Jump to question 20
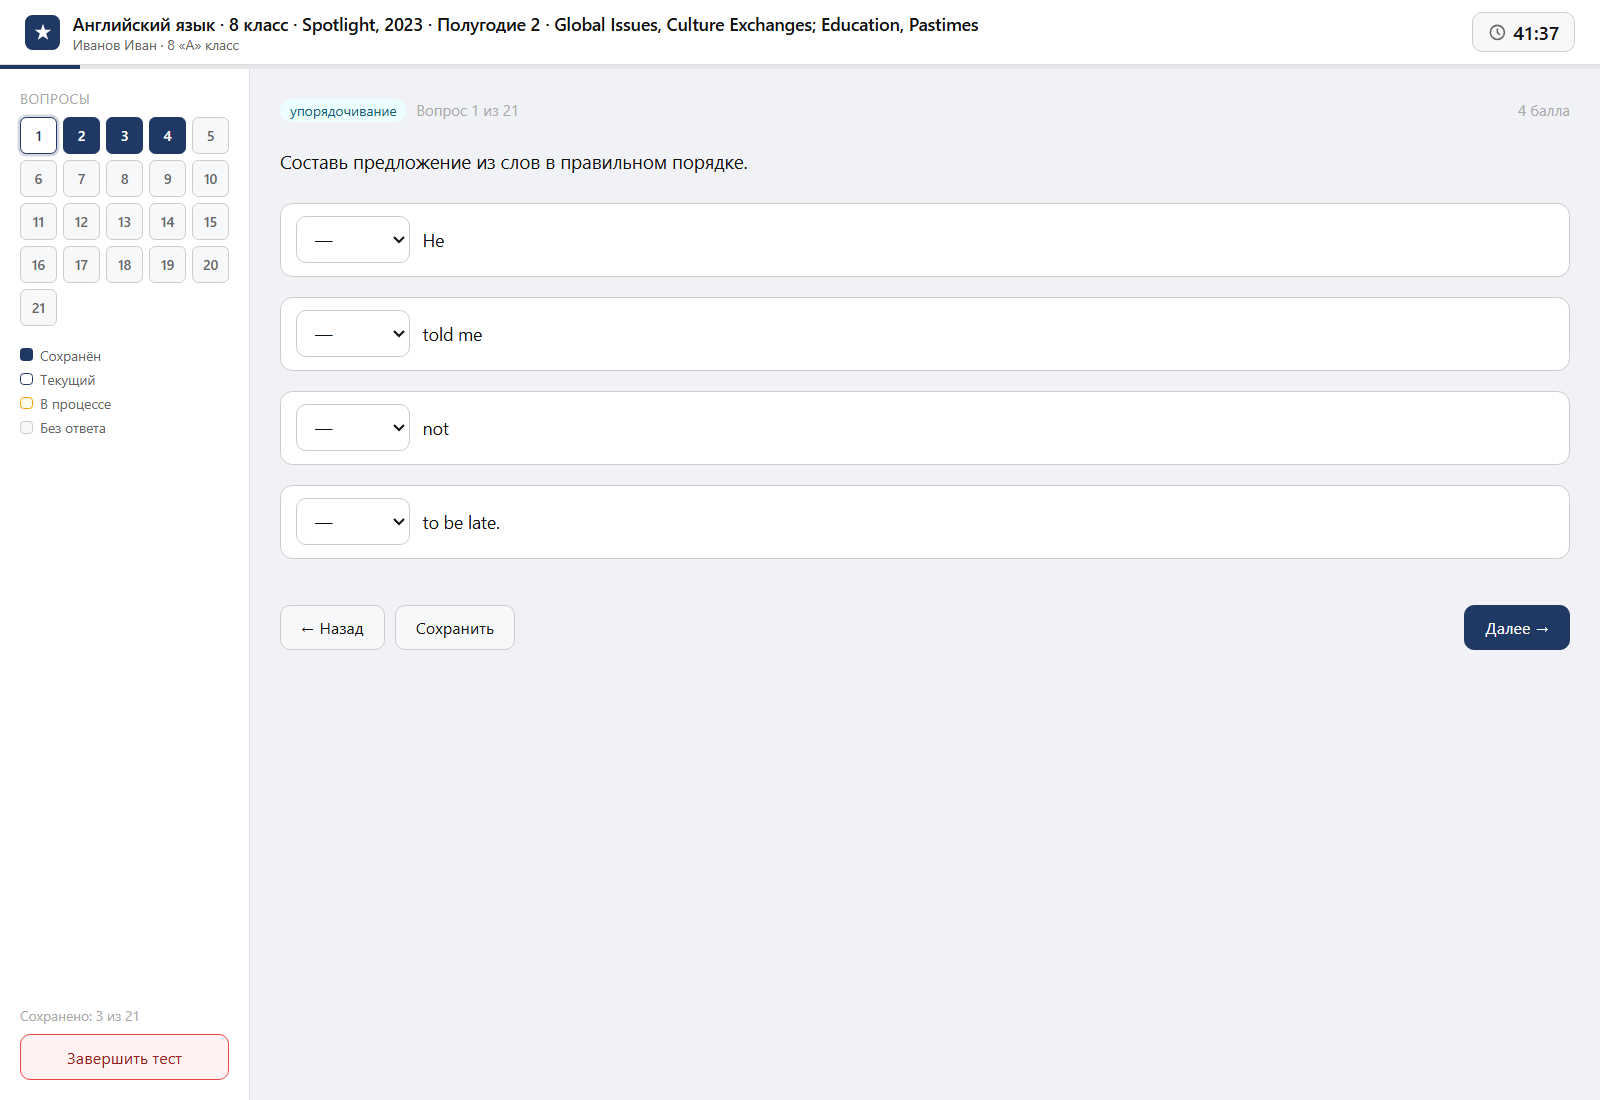1600x1100 pixels. [x=210, y=265]
